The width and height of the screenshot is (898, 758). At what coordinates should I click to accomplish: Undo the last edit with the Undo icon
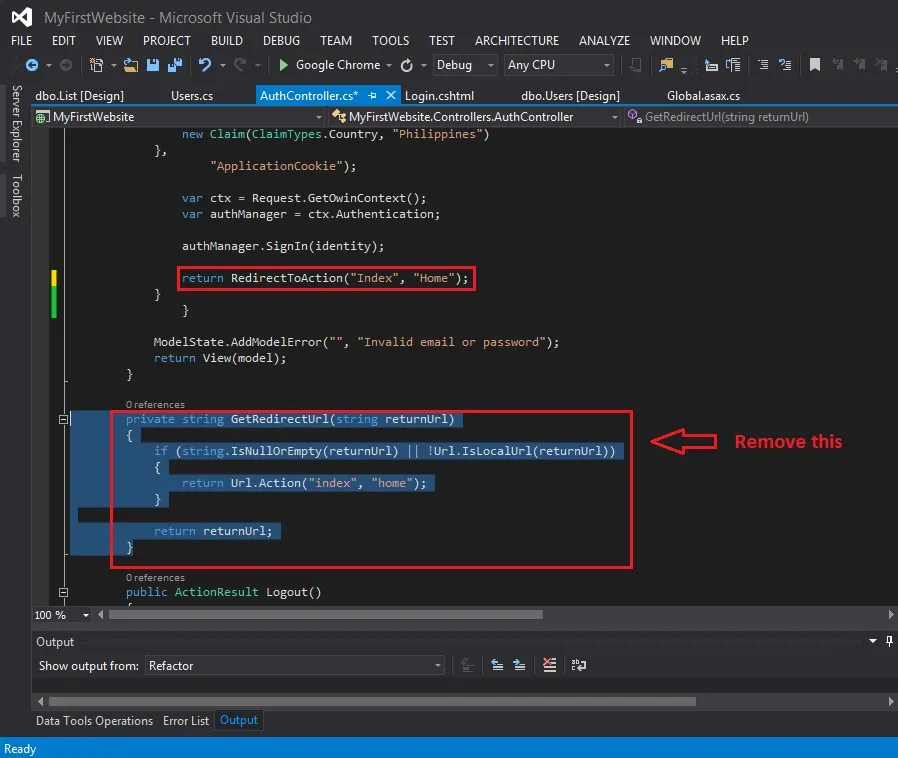click(204, 65)
